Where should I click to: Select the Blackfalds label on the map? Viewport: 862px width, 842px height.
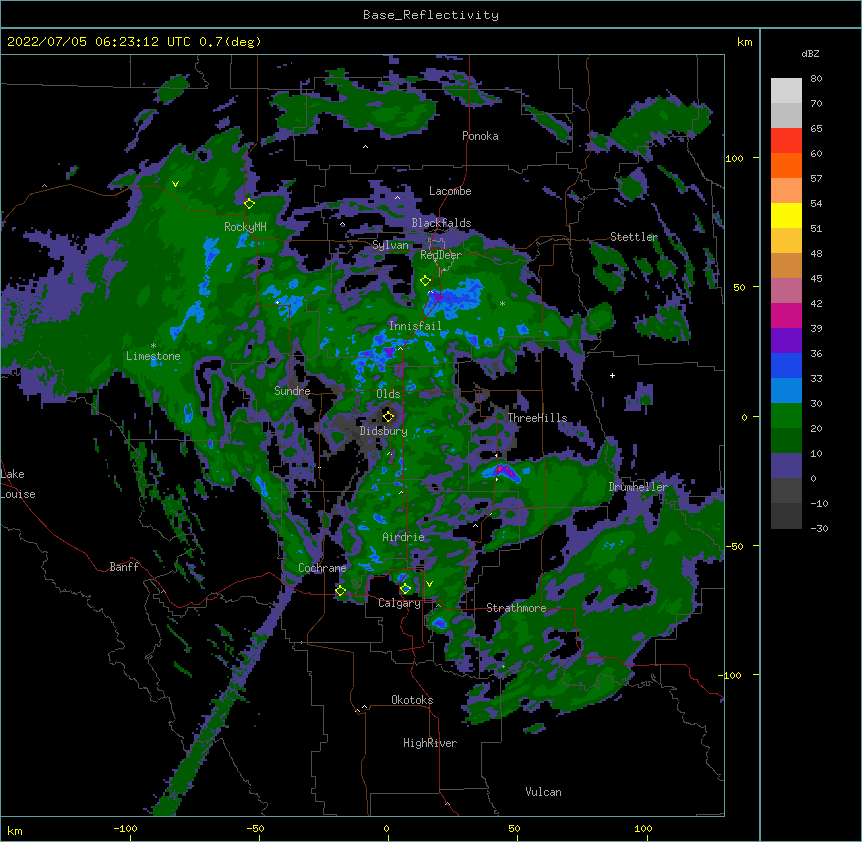click(x=441, y=223)
